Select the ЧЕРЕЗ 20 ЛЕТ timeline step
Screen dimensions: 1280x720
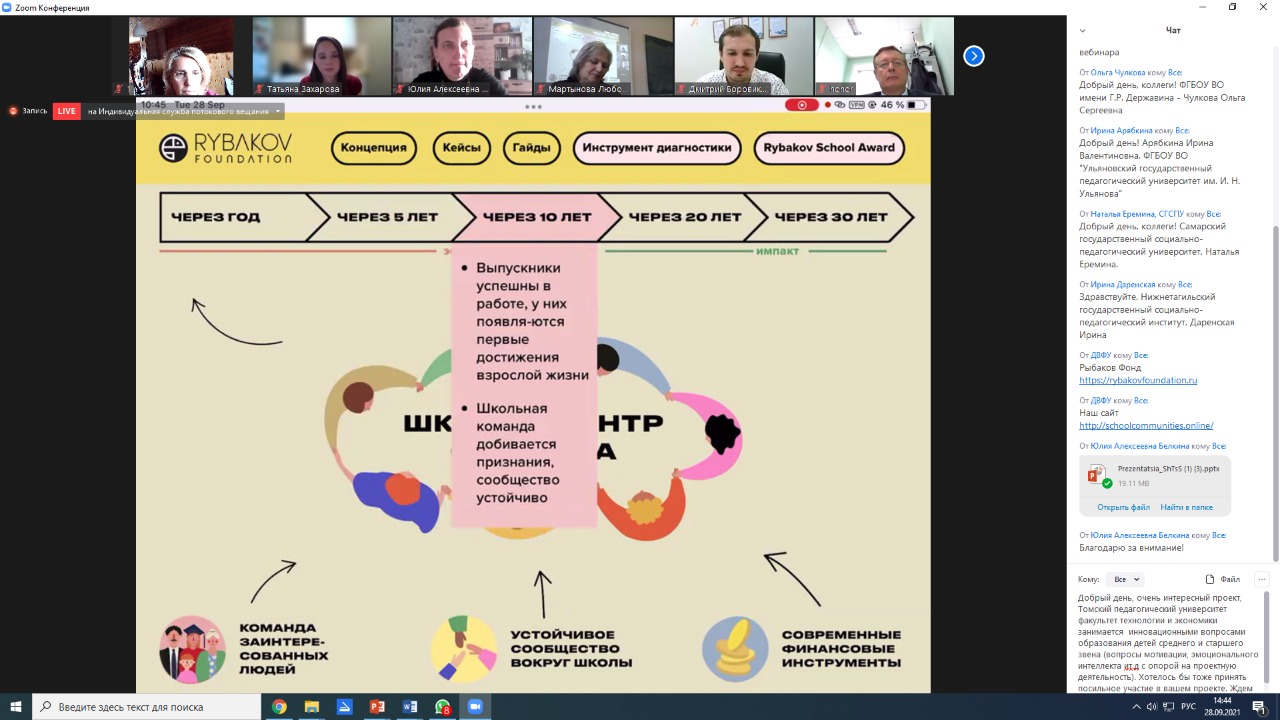(685, 217)
